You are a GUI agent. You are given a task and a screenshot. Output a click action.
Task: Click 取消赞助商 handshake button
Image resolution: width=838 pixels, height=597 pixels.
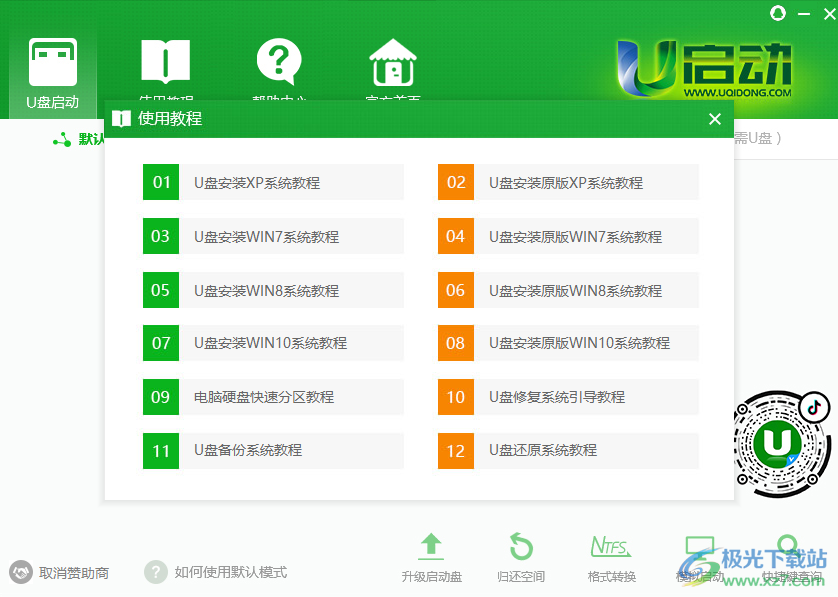point(59,572)
